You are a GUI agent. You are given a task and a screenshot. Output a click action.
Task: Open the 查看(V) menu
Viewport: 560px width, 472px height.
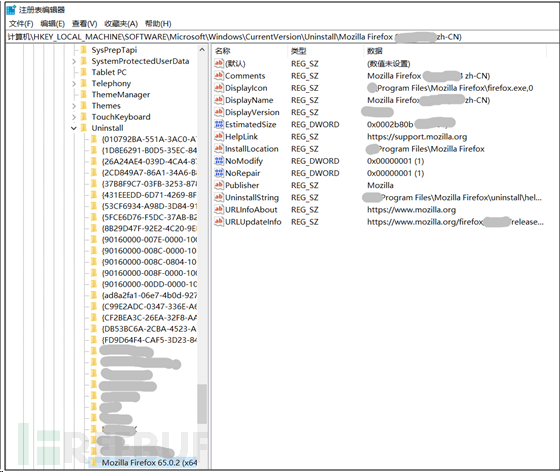tap(85, 24)
